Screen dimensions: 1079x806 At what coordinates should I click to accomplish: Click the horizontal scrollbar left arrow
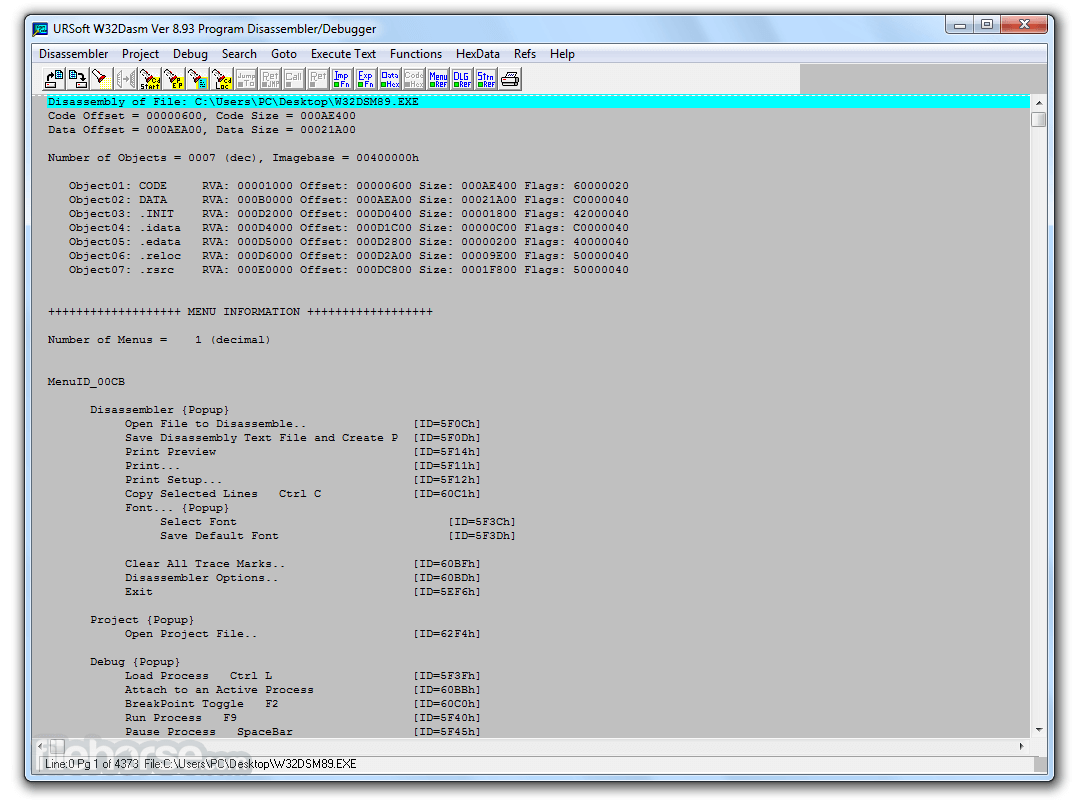pos(41,746)
